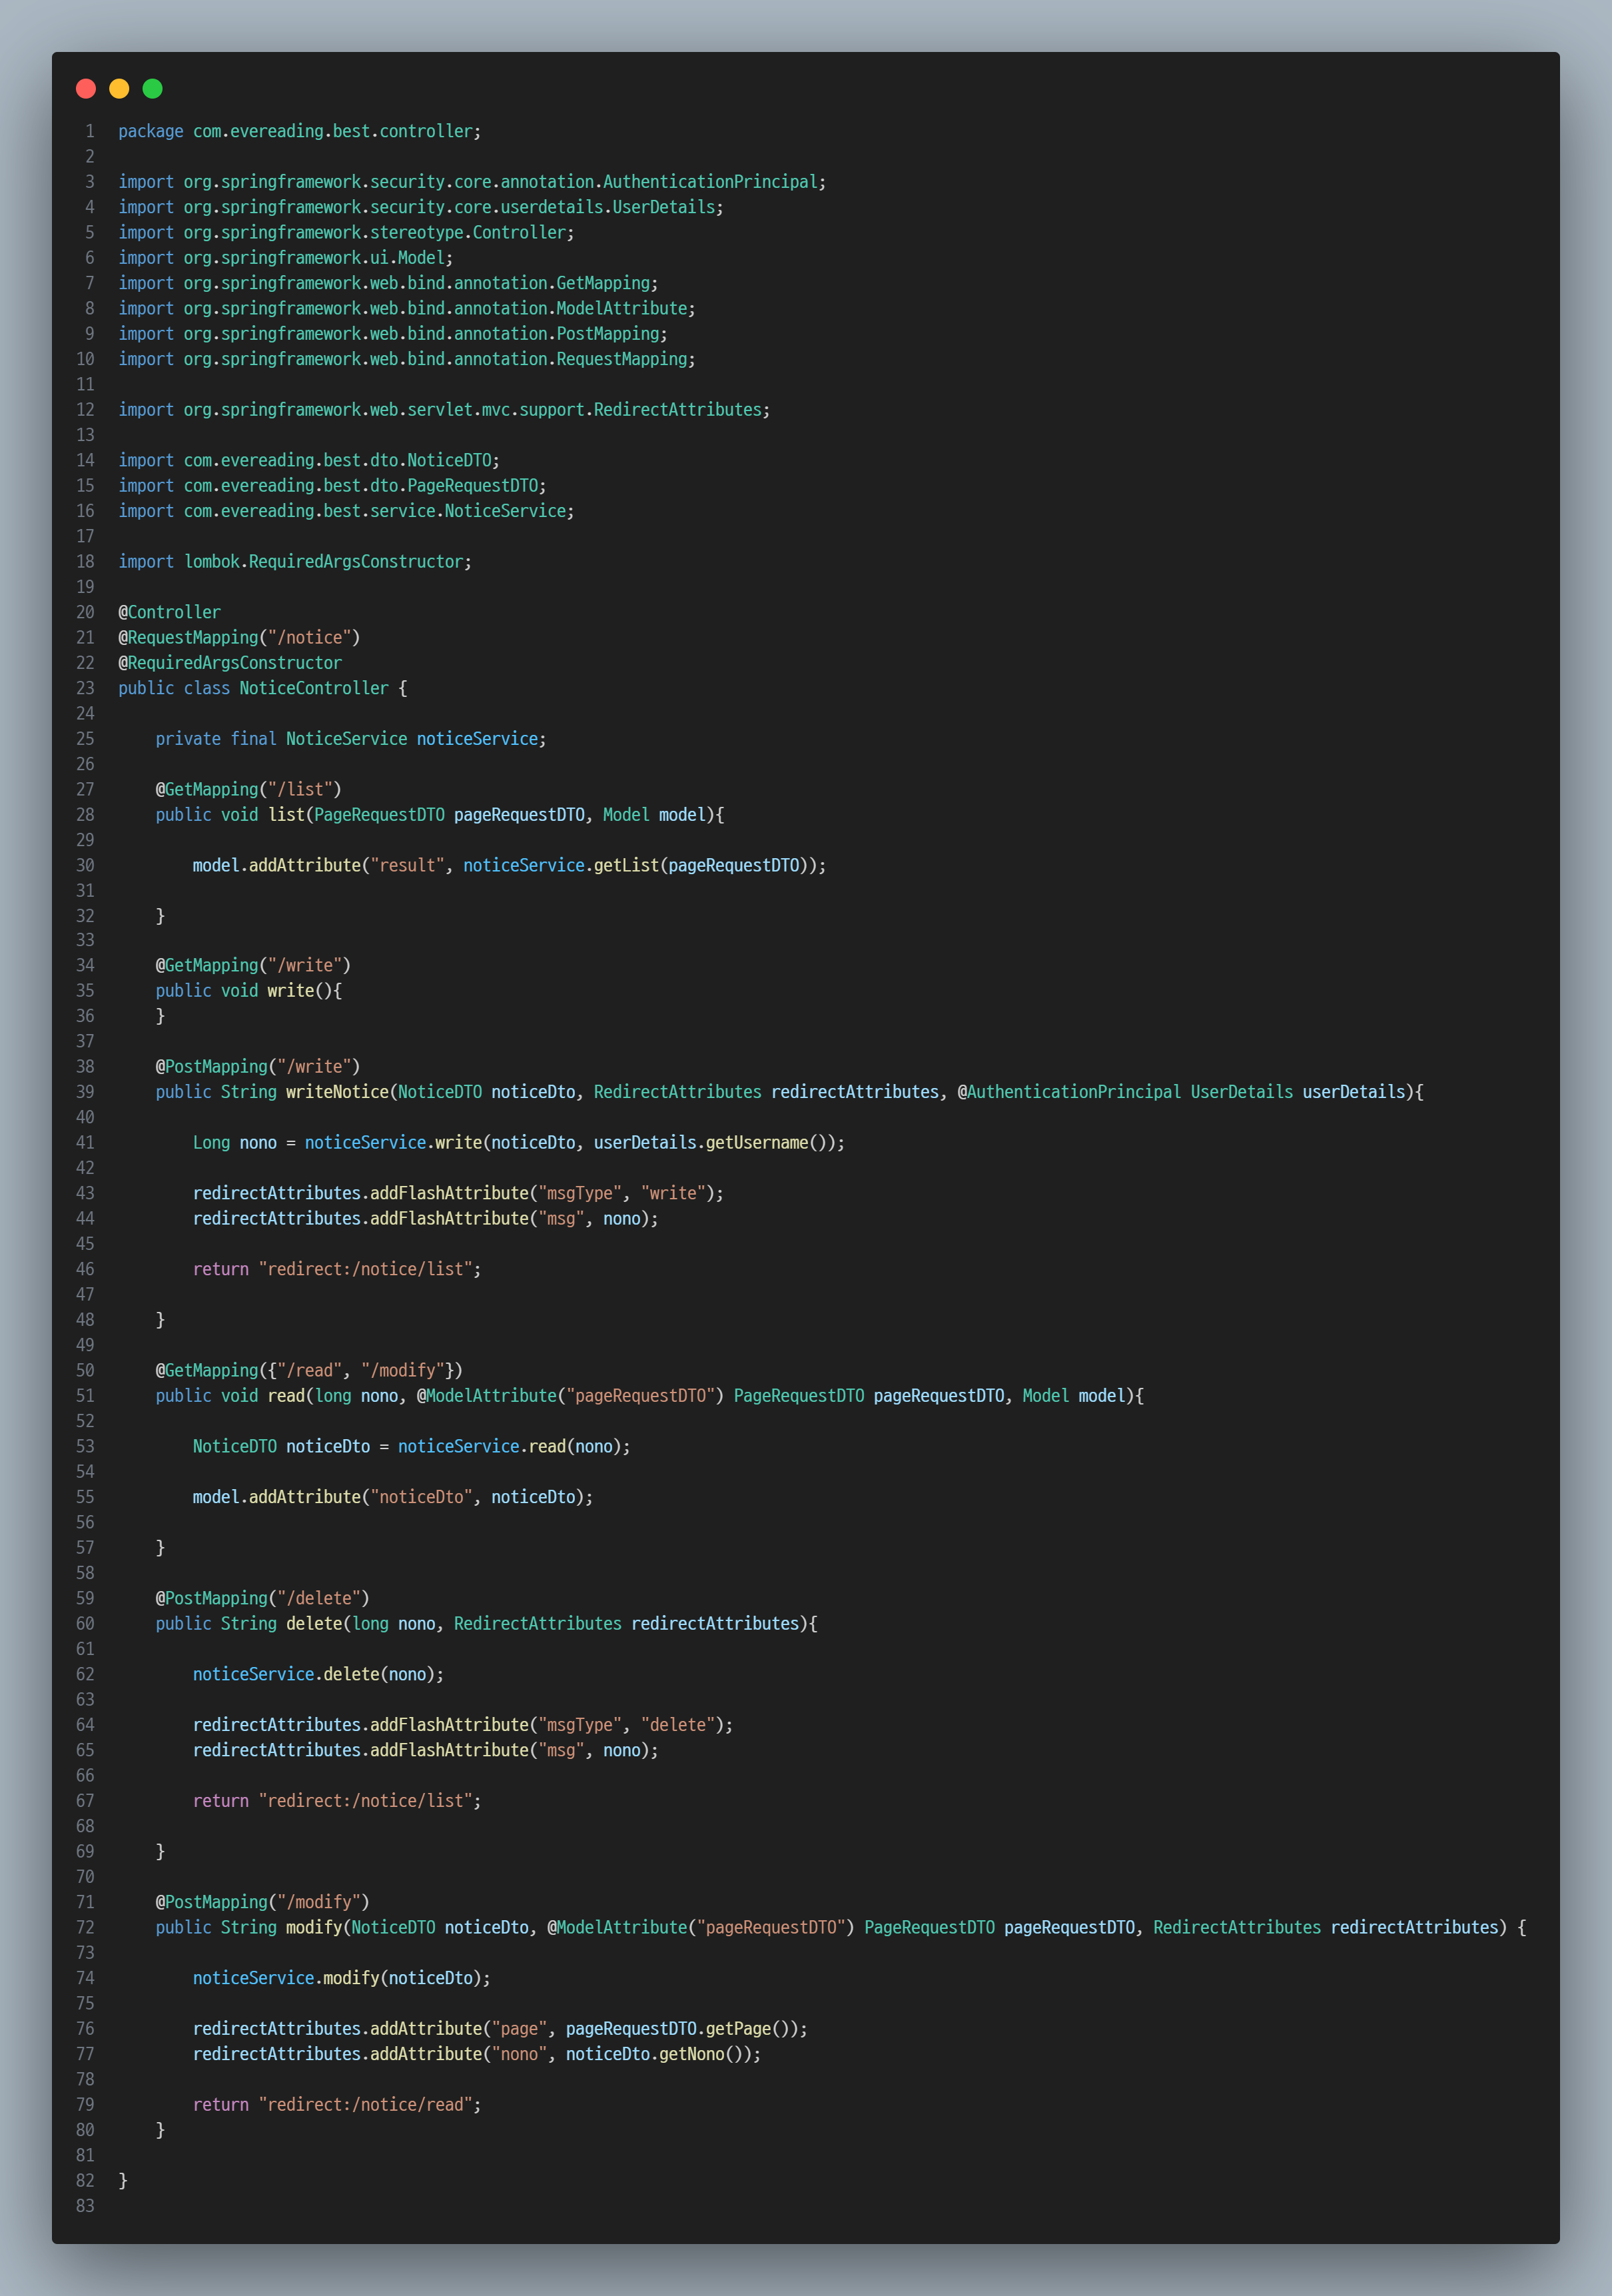Click '@PostMapping("/modify")' annotation
Viewport: 1612px width, 2296px height.
point(262,1902)
